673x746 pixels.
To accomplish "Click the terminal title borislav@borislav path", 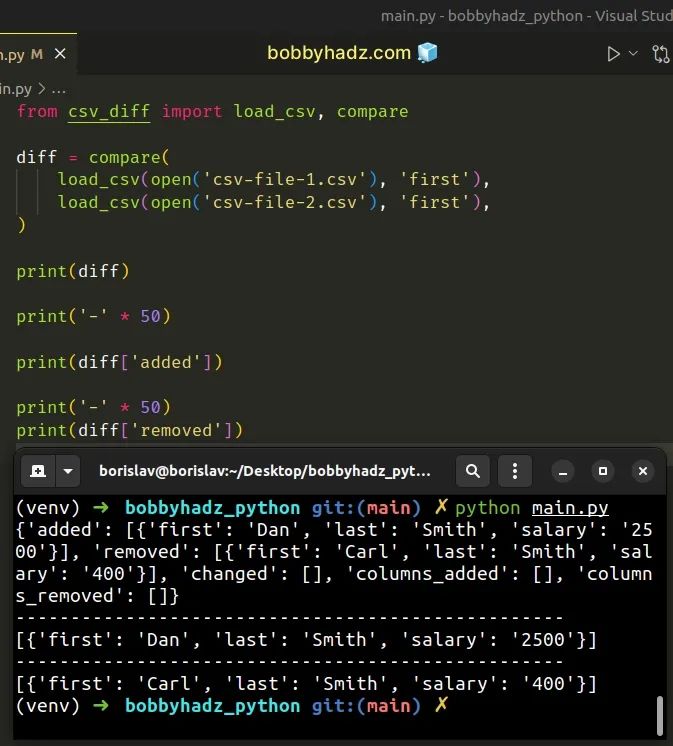I will click(264, 471).
